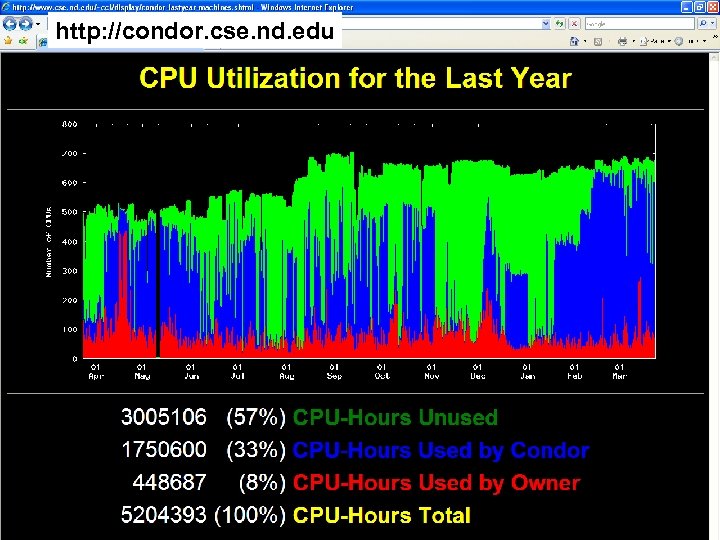Go back with the browser Back arrow
The height and width of the screenshot is (540, 720).
[10, 23]
